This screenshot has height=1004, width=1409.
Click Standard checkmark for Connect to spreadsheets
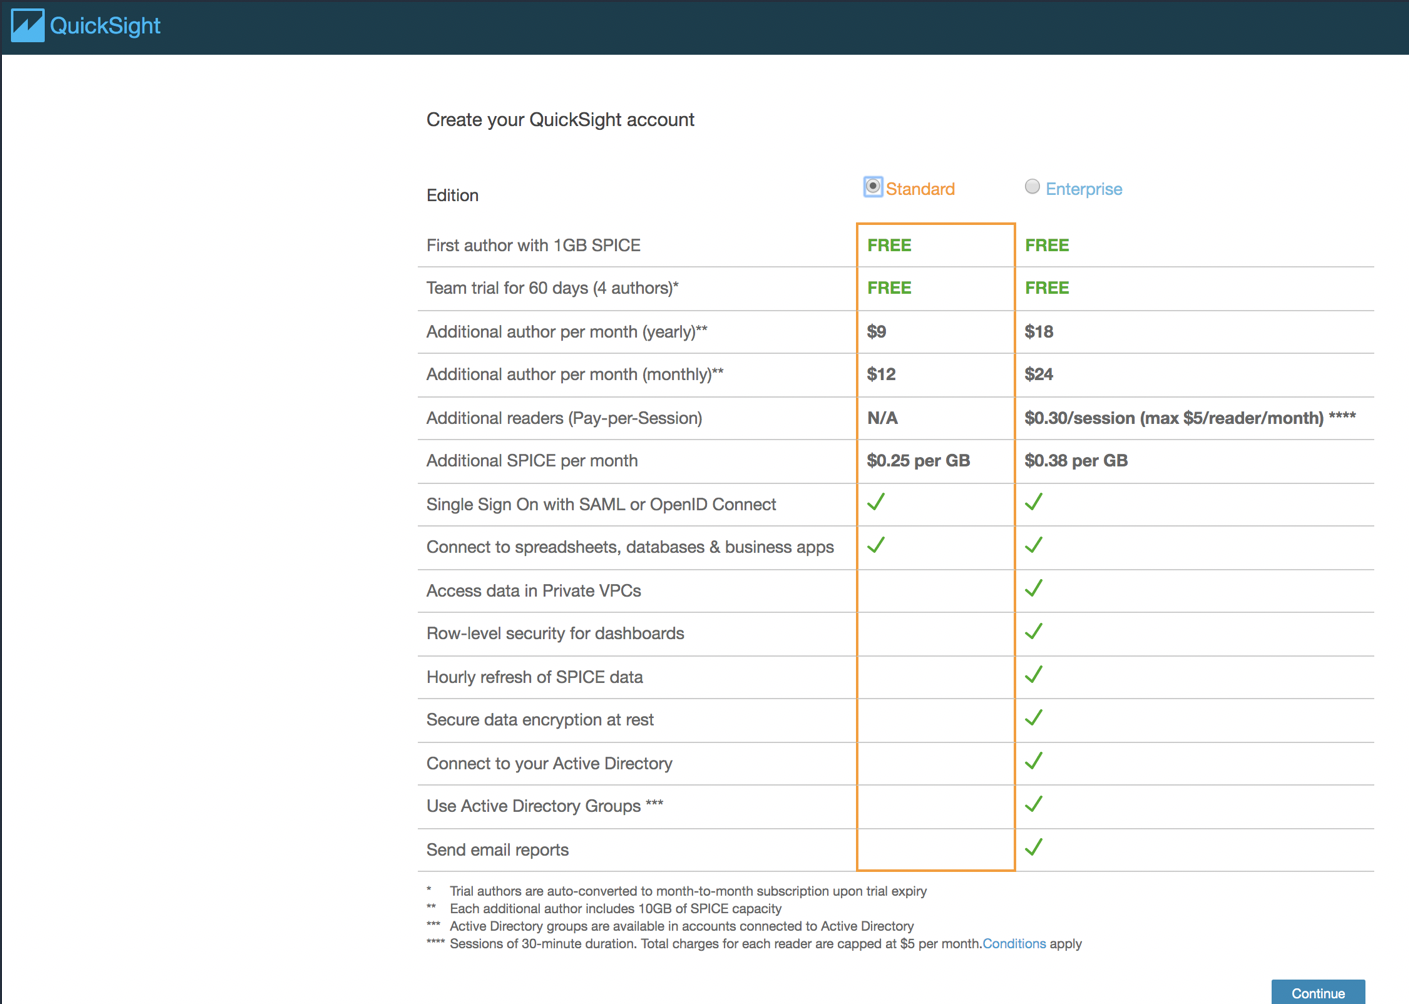(876, 545)
